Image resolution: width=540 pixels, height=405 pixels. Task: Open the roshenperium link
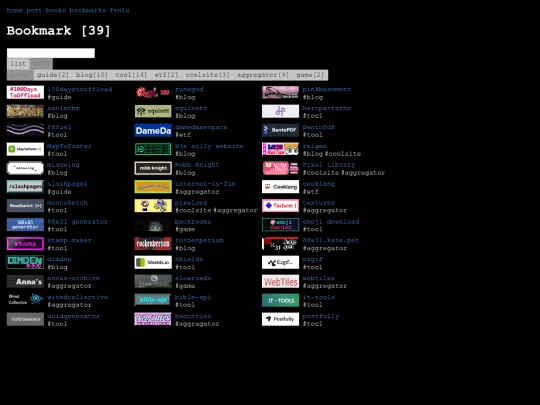(199, 240)
